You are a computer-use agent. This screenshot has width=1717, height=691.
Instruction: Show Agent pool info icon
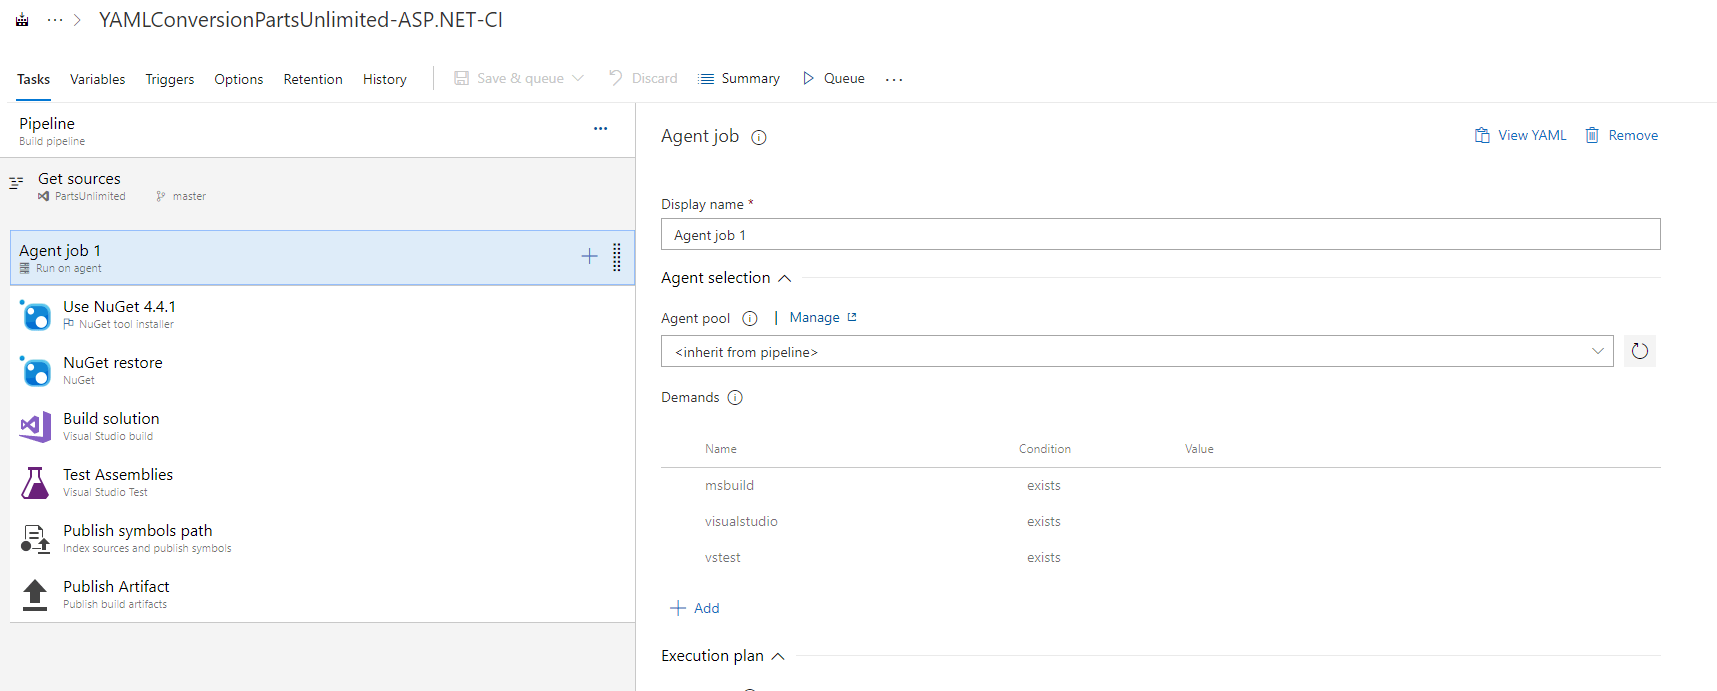pyautogui.click(x=750, y=319)
